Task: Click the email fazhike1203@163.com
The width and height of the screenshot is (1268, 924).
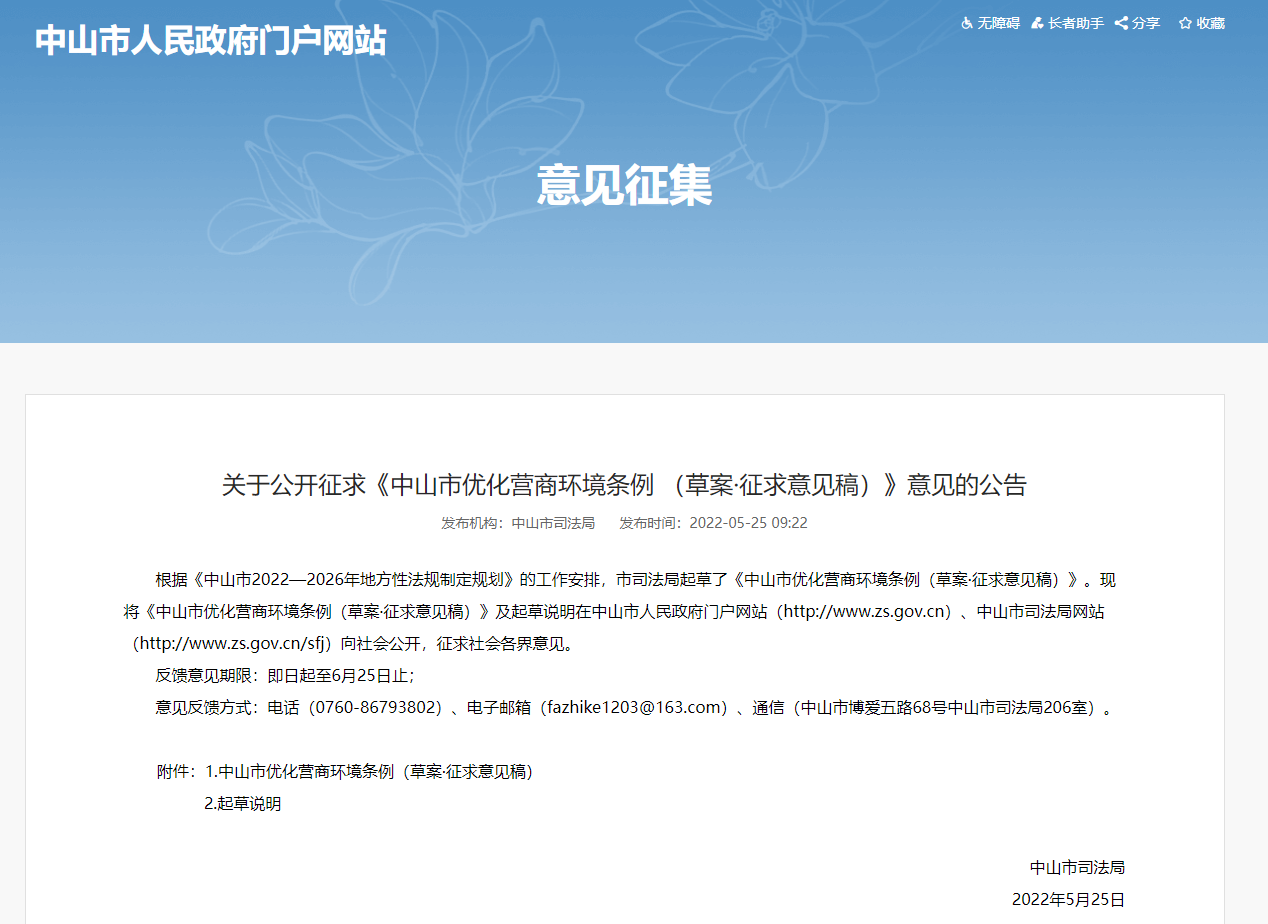Action: coord(635,708)
